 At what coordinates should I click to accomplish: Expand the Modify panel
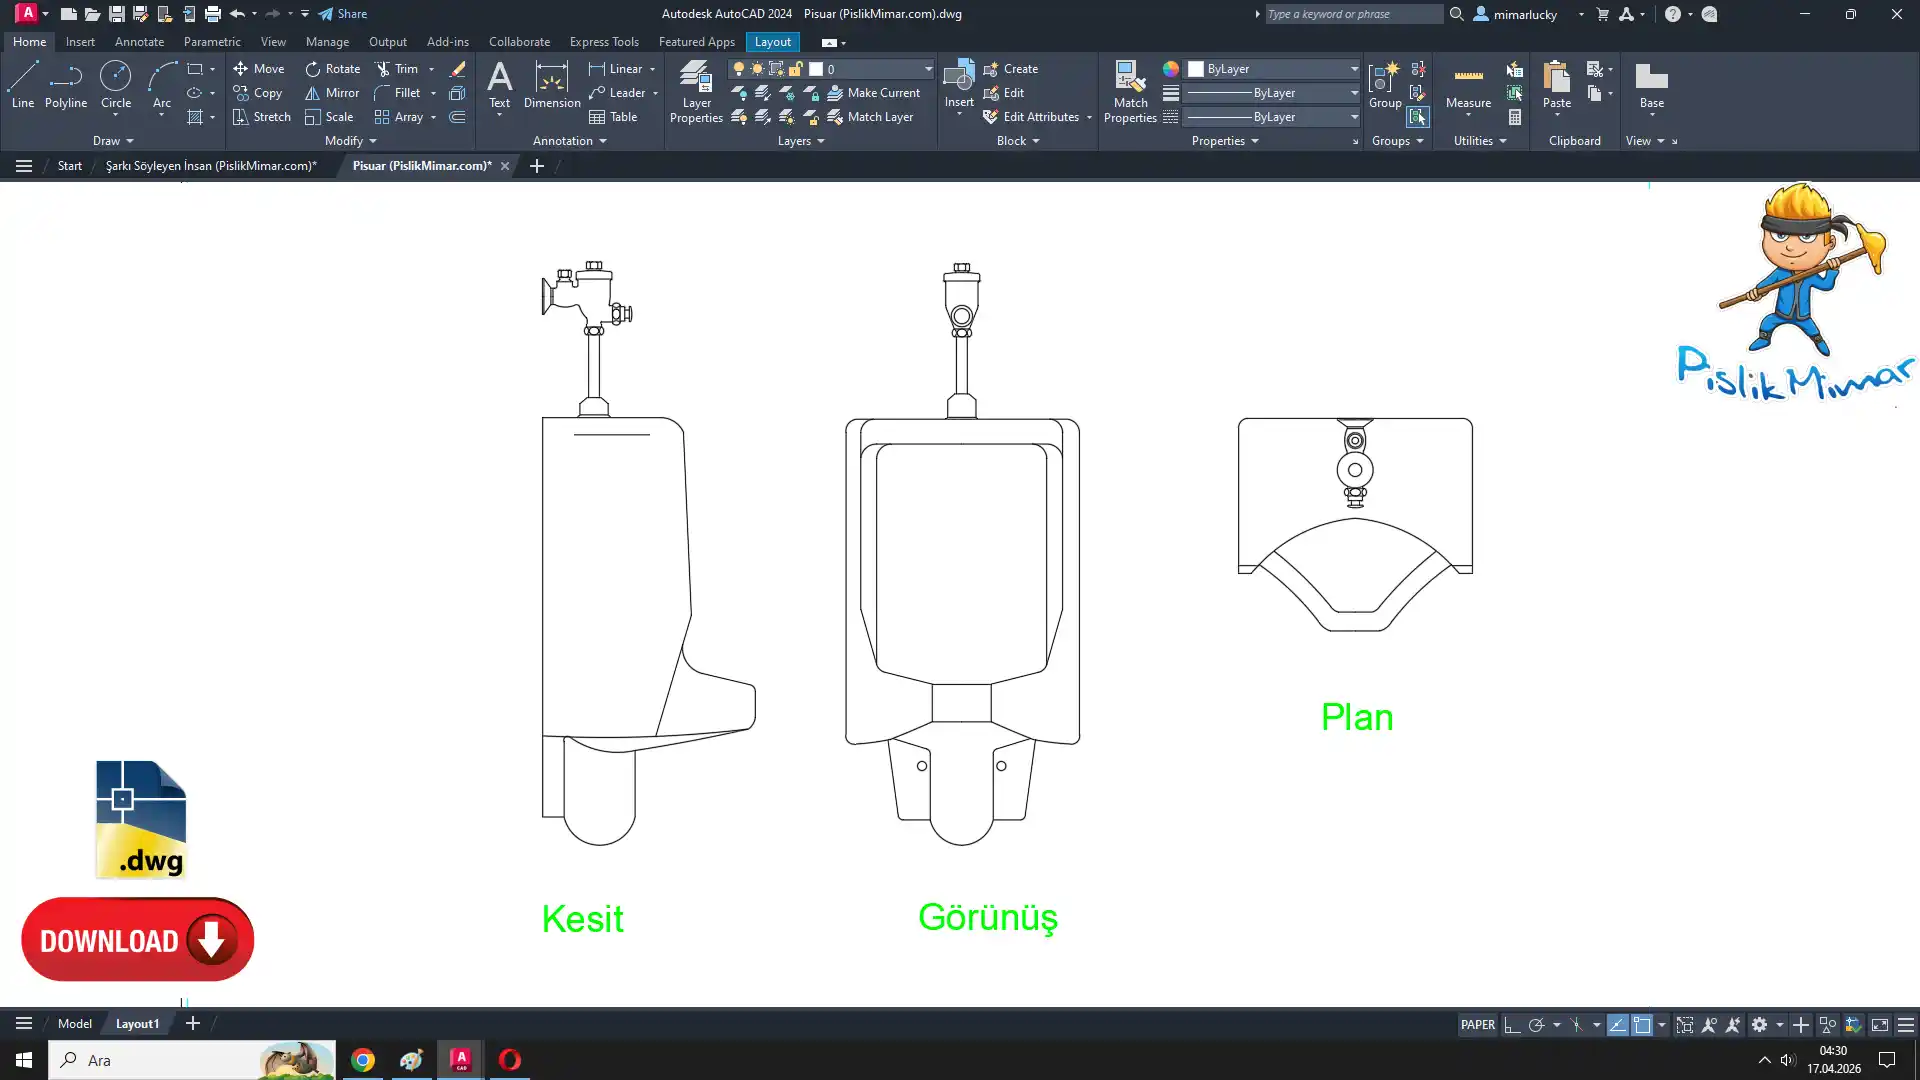pyautogui.click(x=350, y=141)
